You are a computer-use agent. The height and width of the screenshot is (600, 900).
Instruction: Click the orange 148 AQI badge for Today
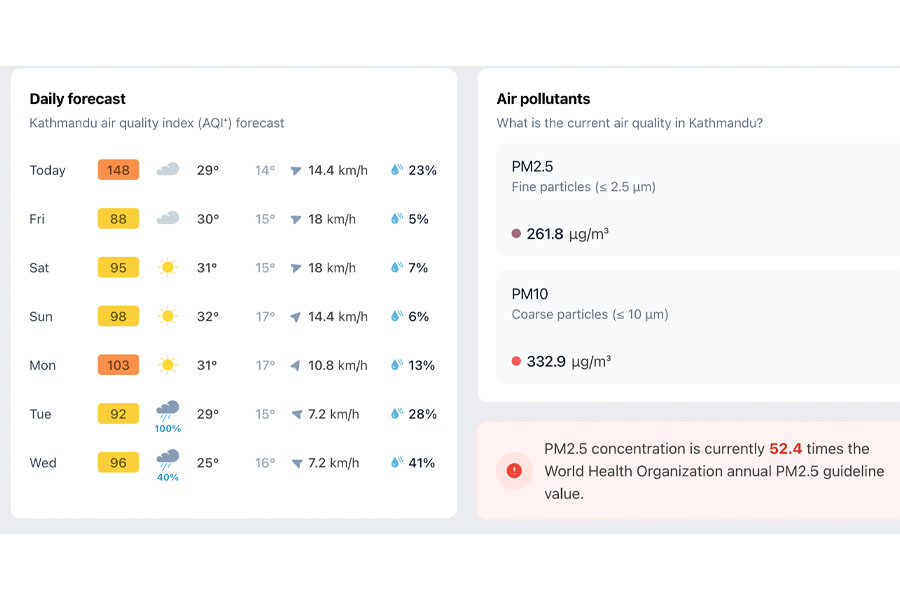pyautogui.click(x=117, y=170)
